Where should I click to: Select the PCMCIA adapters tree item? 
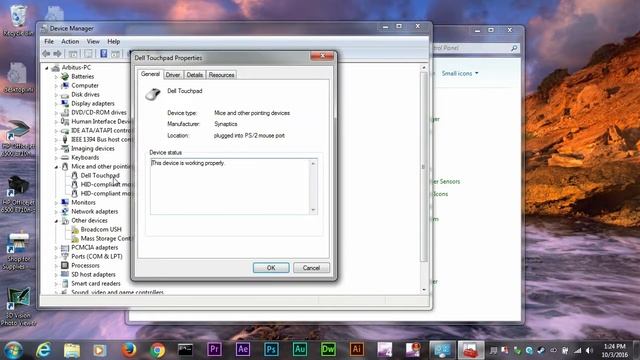pyautogui.click(x=94, y=247)
